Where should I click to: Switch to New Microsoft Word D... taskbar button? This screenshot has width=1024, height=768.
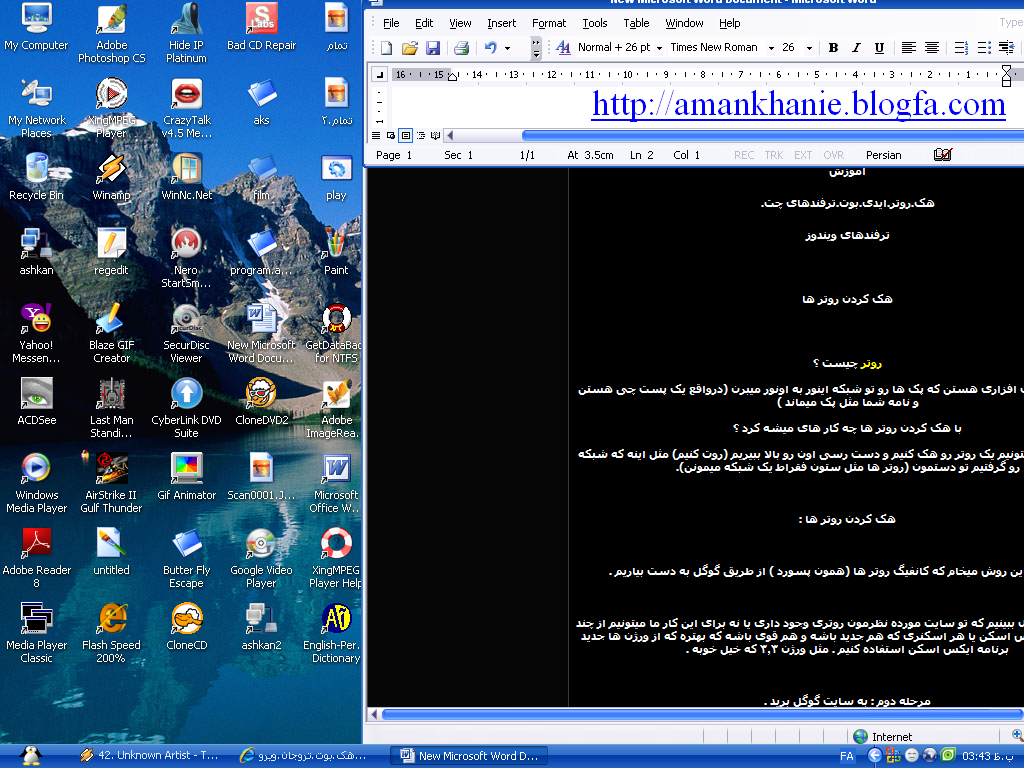[469, 756]
